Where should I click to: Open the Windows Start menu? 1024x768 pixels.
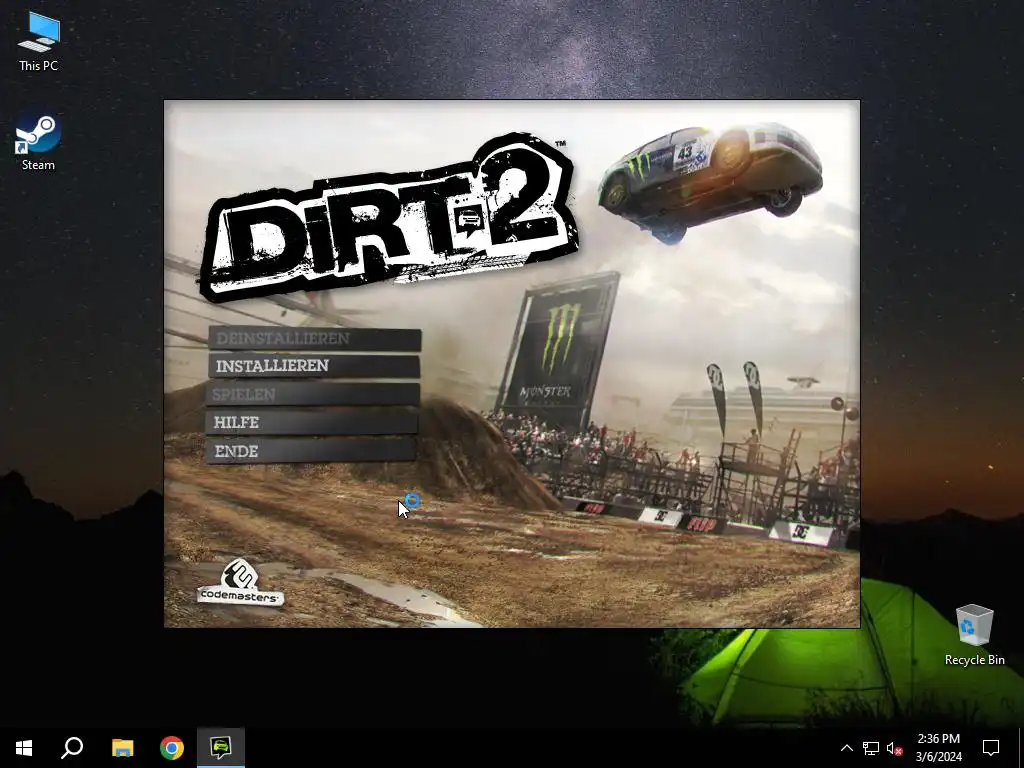coord(24,748)
